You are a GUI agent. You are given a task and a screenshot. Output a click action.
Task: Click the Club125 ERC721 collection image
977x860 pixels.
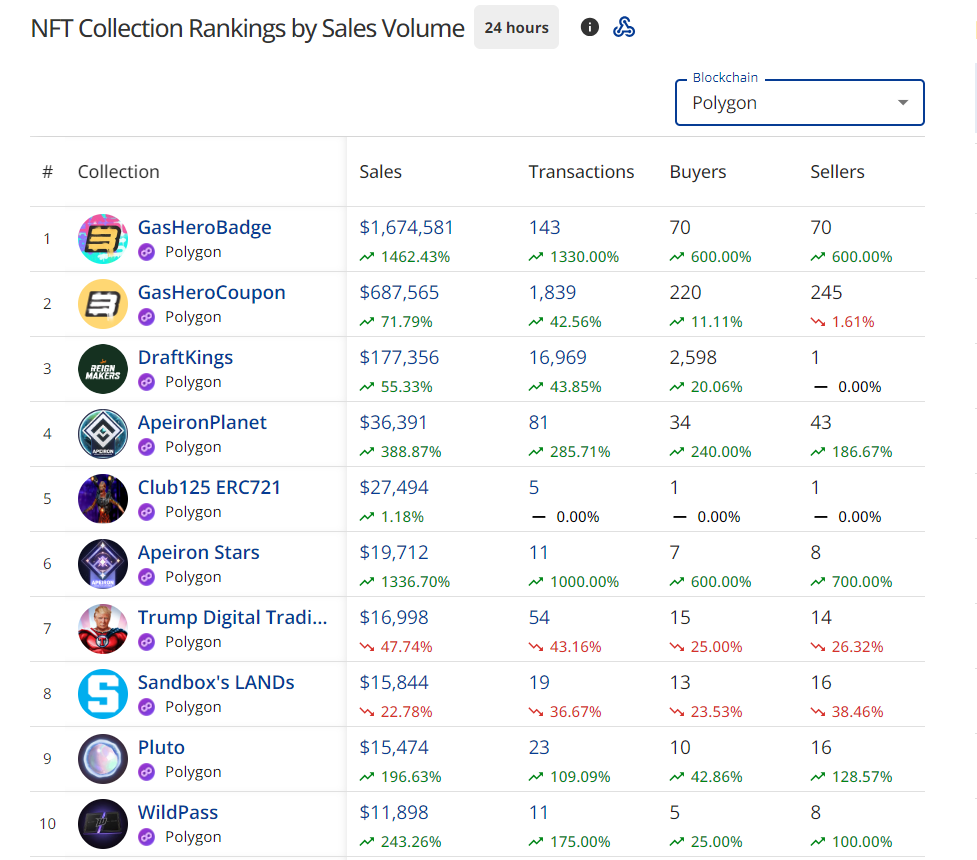[103, 499]
